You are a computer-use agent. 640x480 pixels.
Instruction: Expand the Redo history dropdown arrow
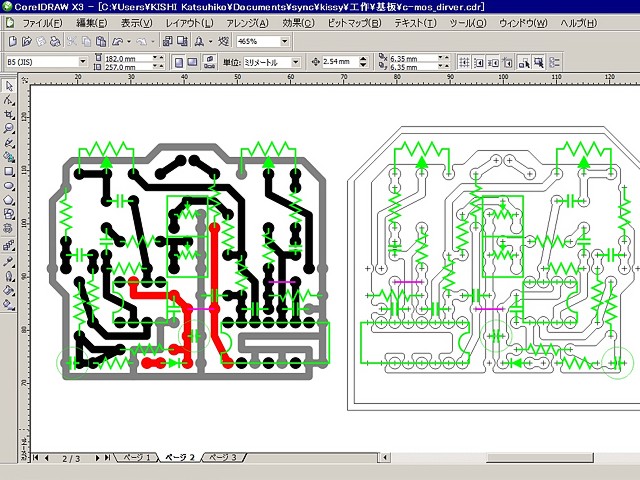153,41
